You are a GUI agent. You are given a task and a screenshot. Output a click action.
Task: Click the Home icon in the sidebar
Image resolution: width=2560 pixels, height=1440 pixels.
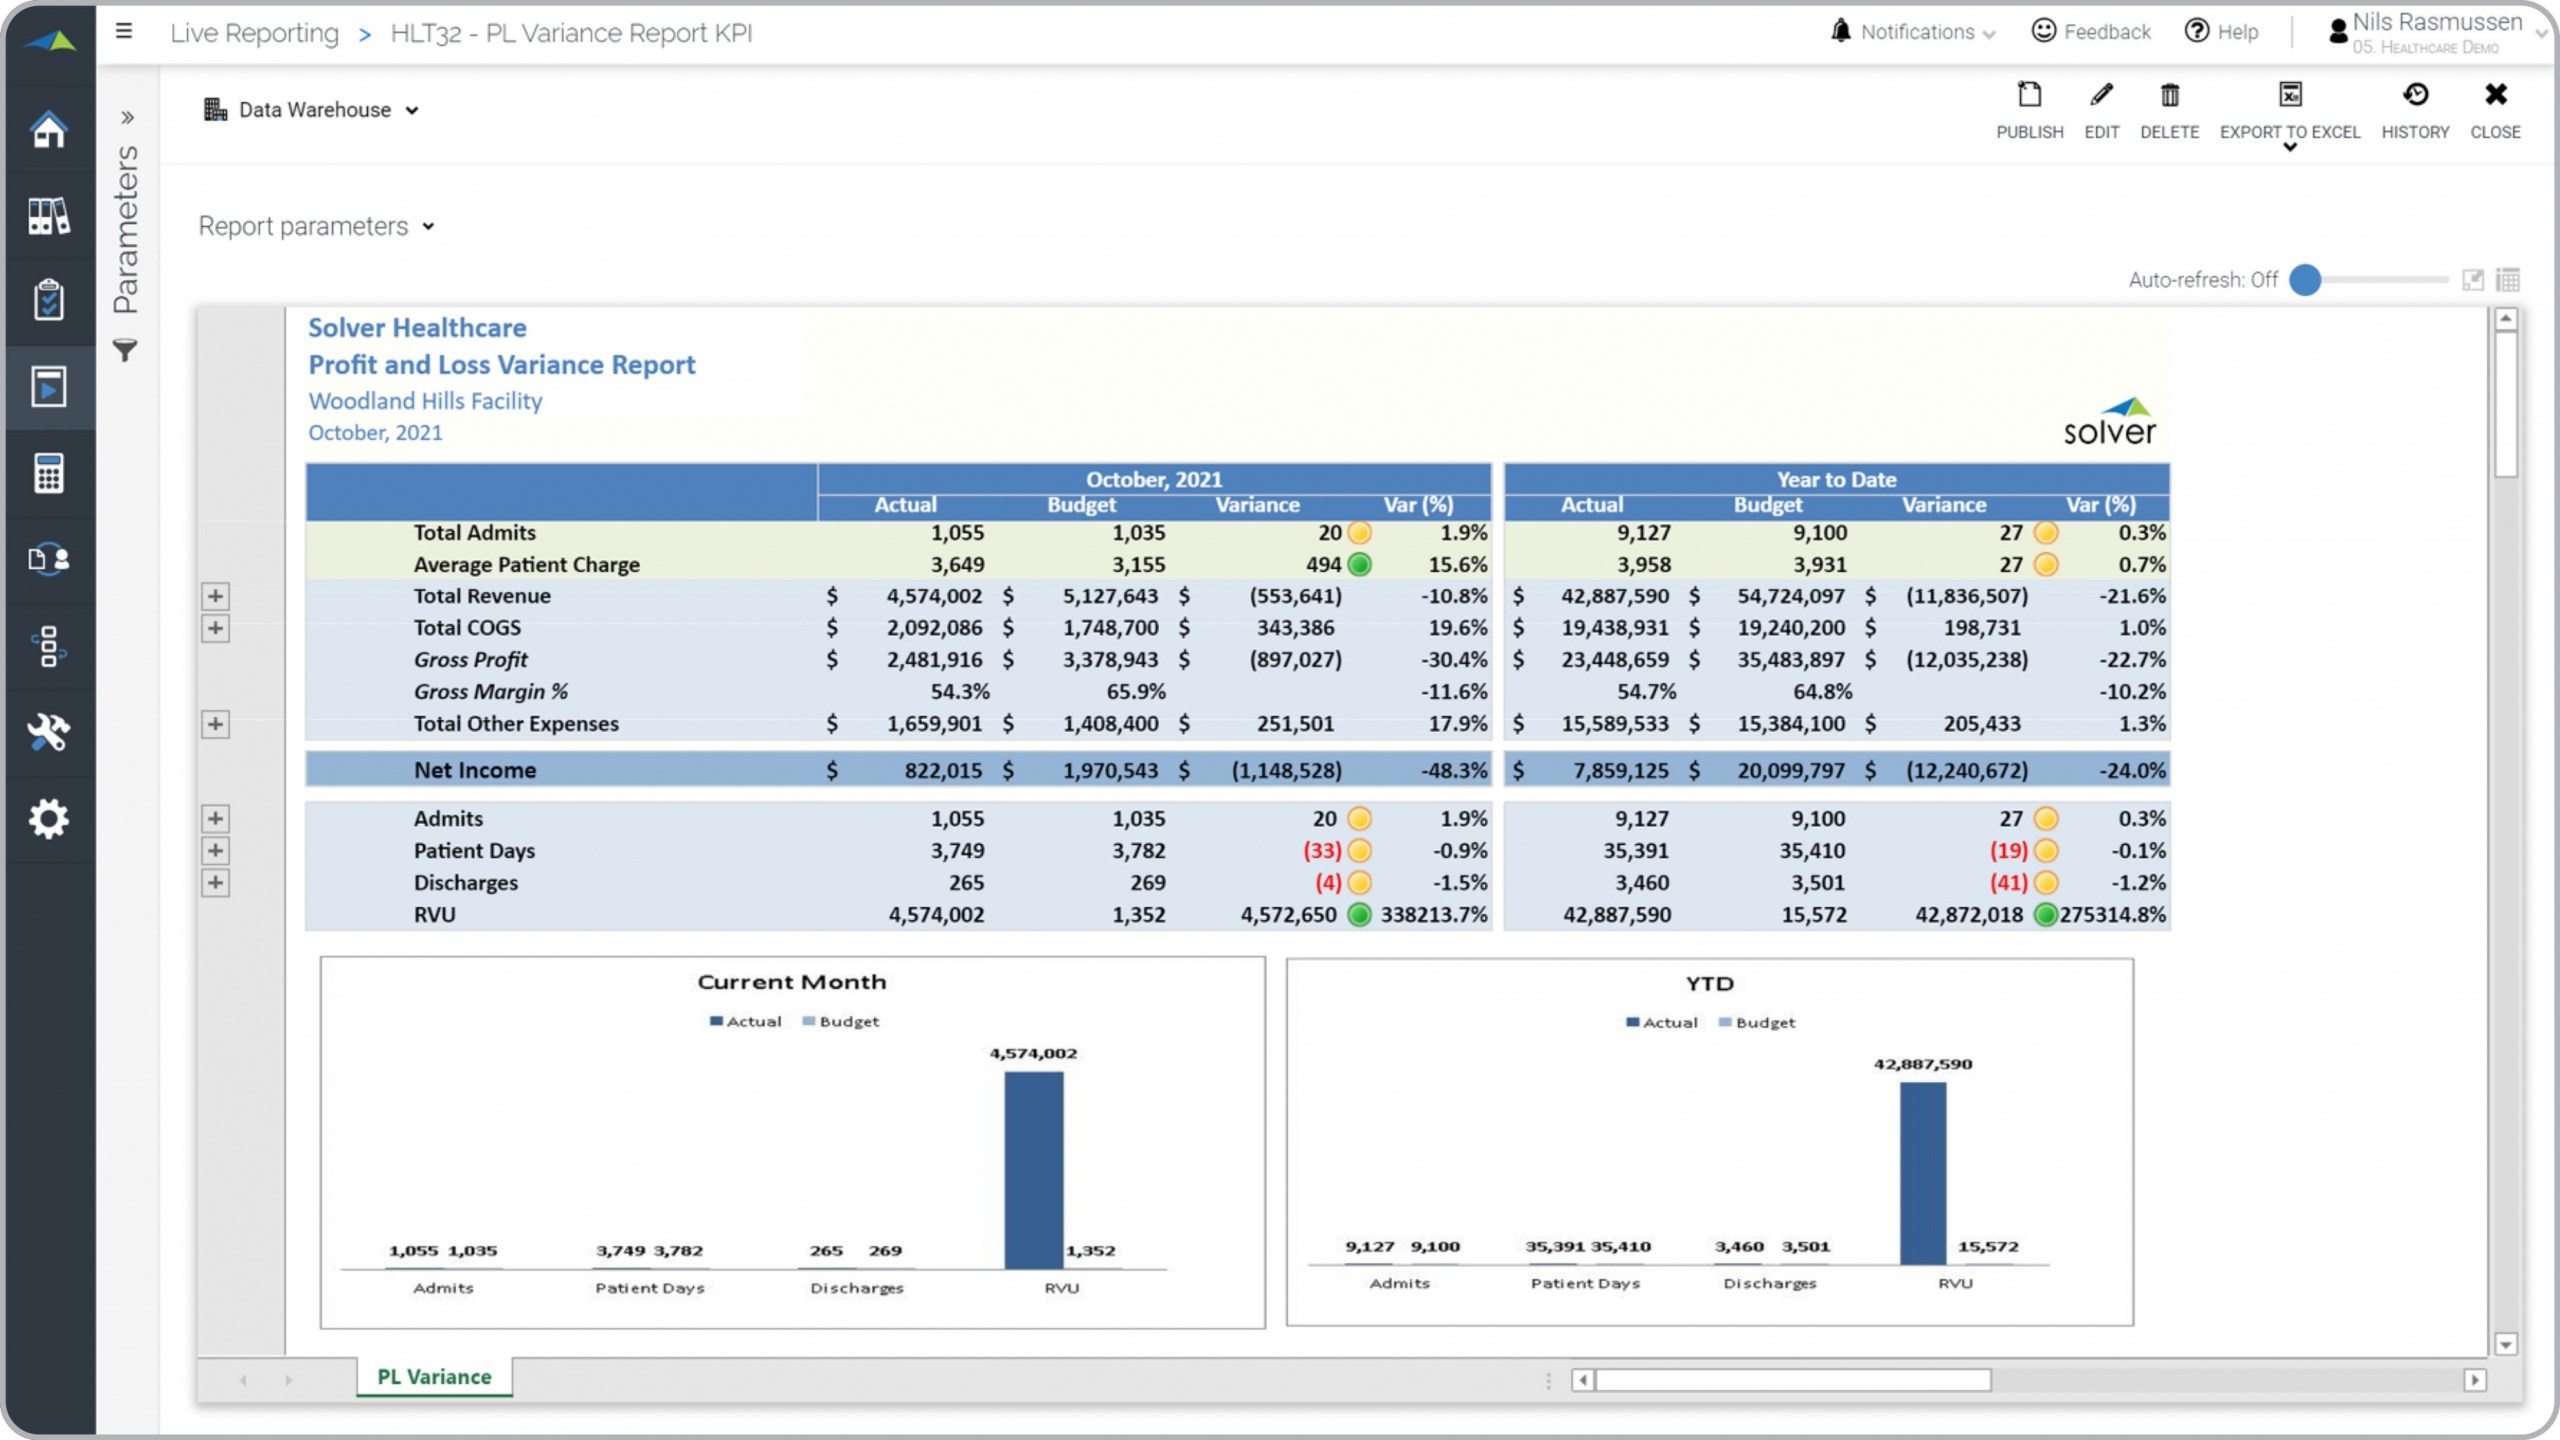pyautogui.click(x=48, y=130)
